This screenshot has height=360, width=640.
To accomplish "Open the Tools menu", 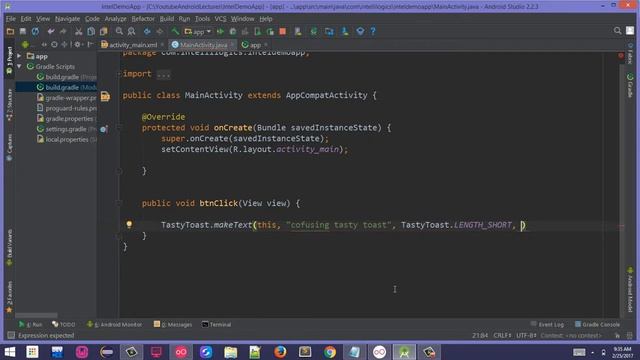I will point(202,19).
